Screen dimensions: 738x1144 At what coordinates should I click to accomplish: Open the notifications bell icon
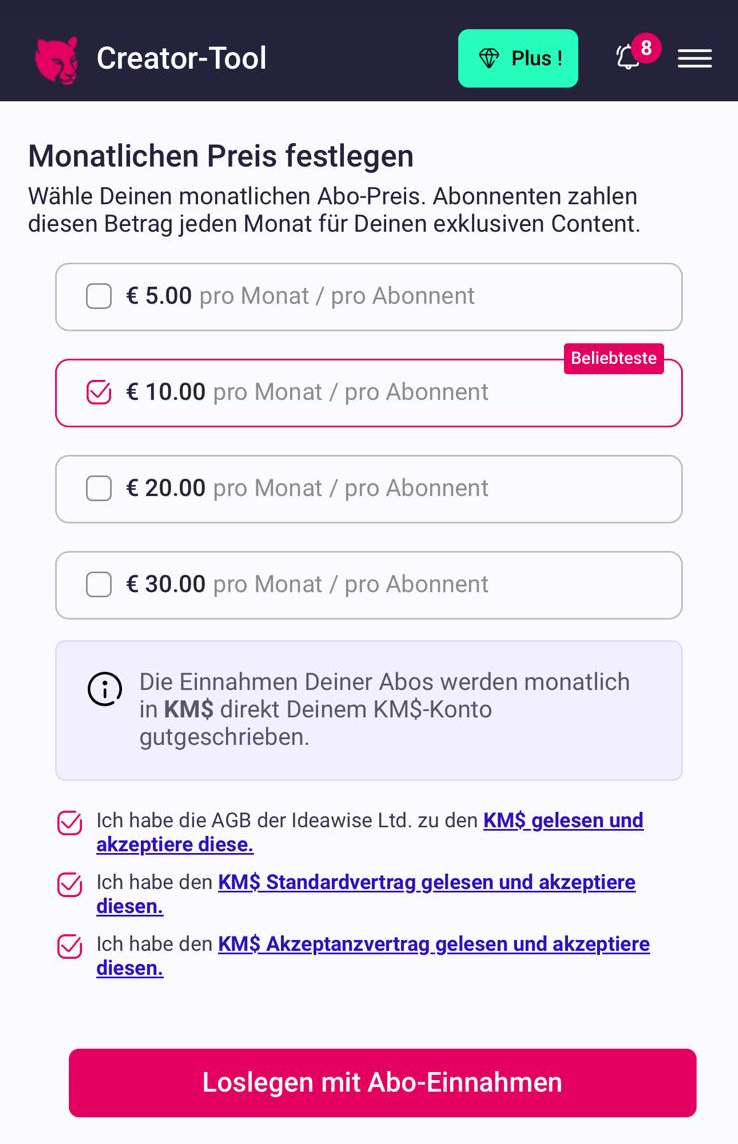coord(627,58)
